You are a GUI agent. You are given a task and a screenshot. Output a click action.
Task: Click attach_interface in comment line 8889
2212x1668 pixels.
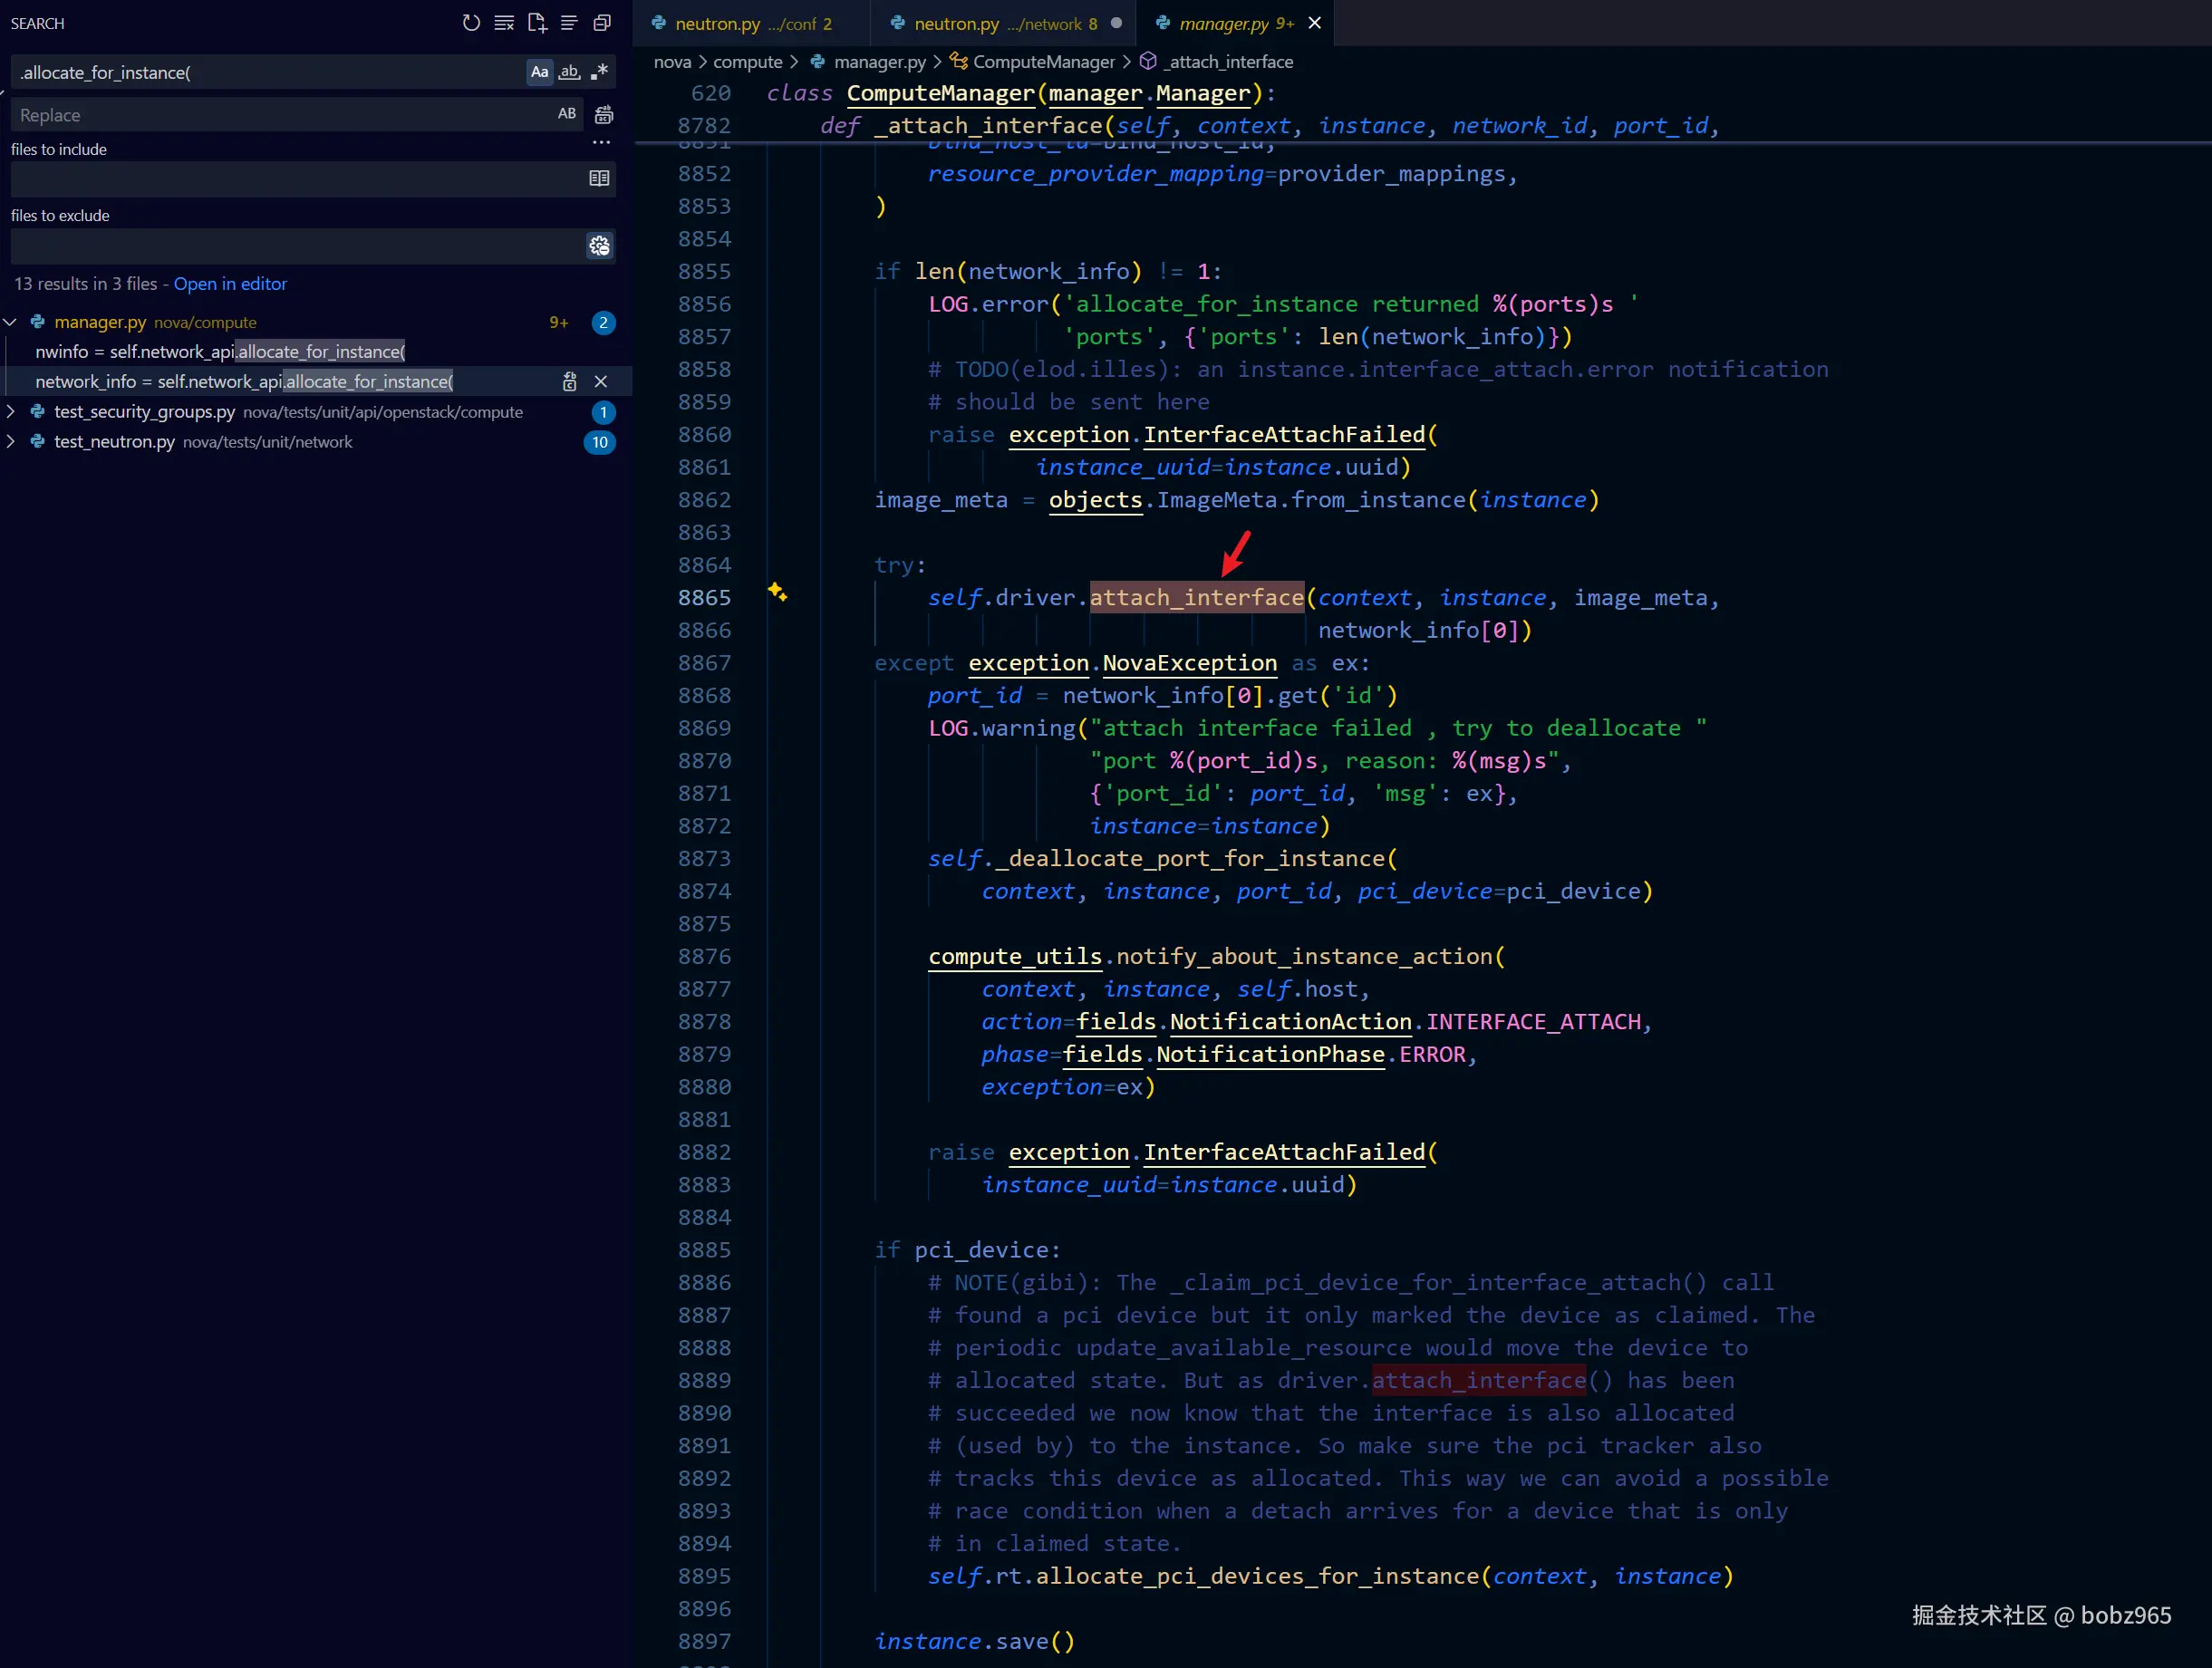tap(1478, 1381)
